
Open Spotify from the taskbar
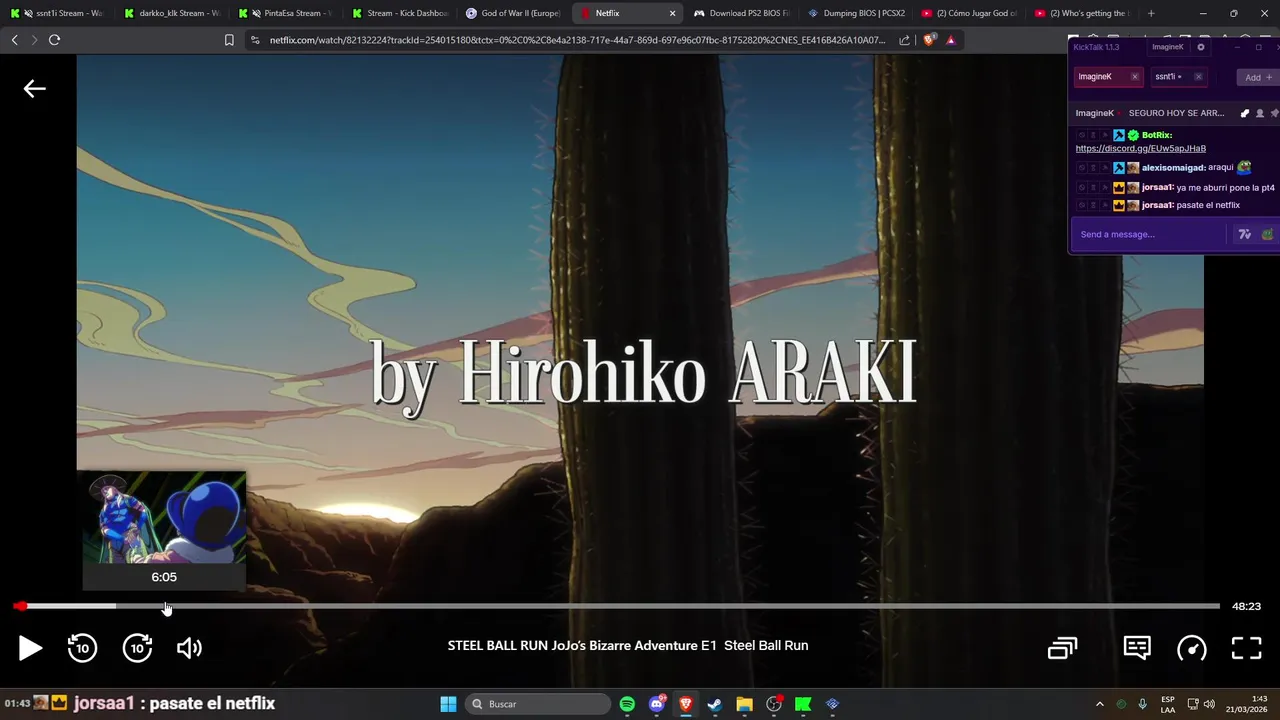(x=627, y=704)
